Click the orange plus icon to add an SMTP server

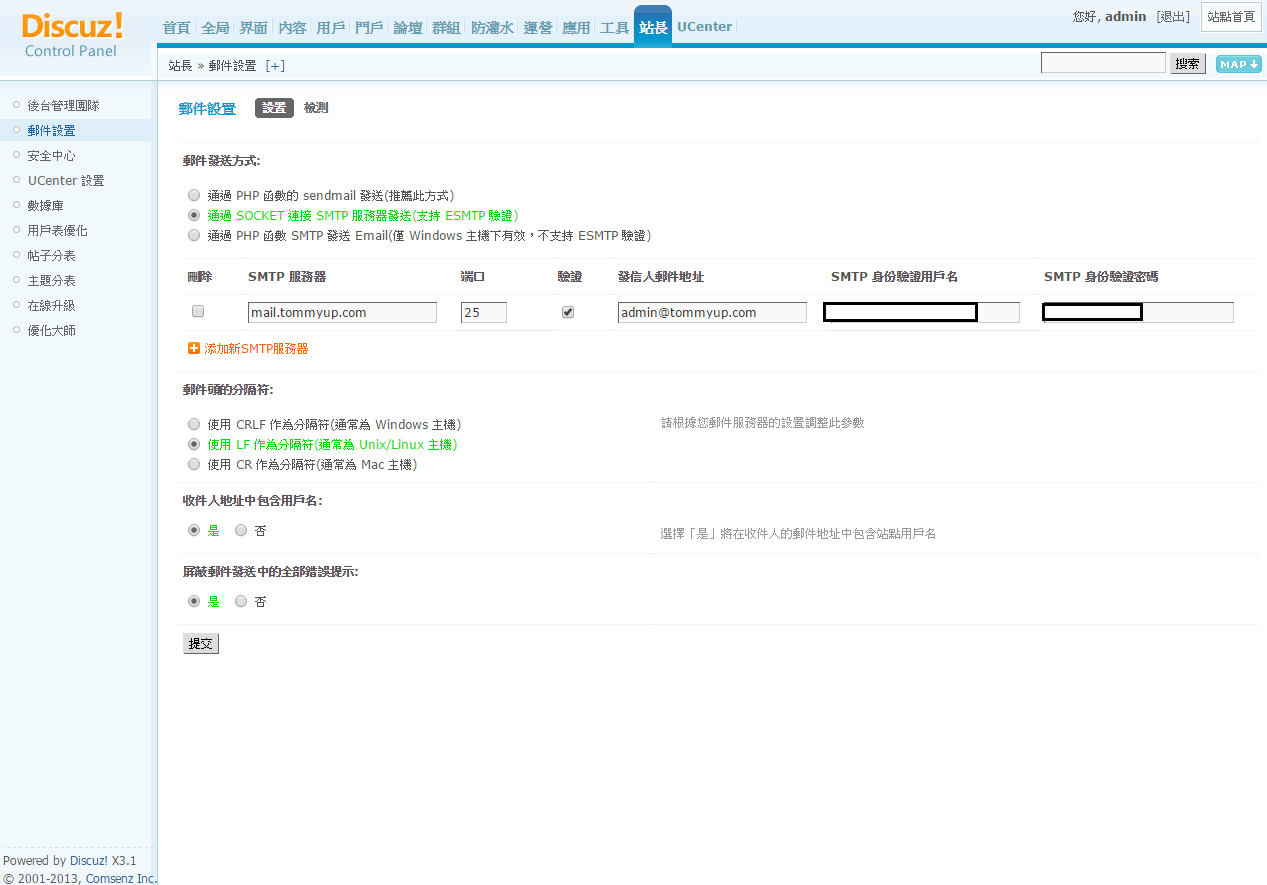194,349
